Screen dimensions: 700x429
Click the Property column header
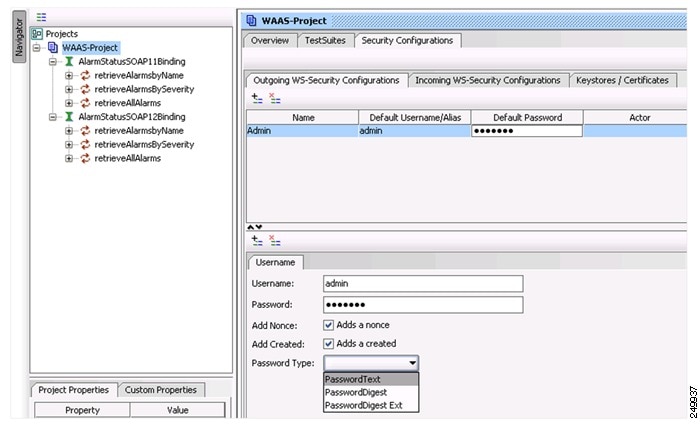click(82, 410)
